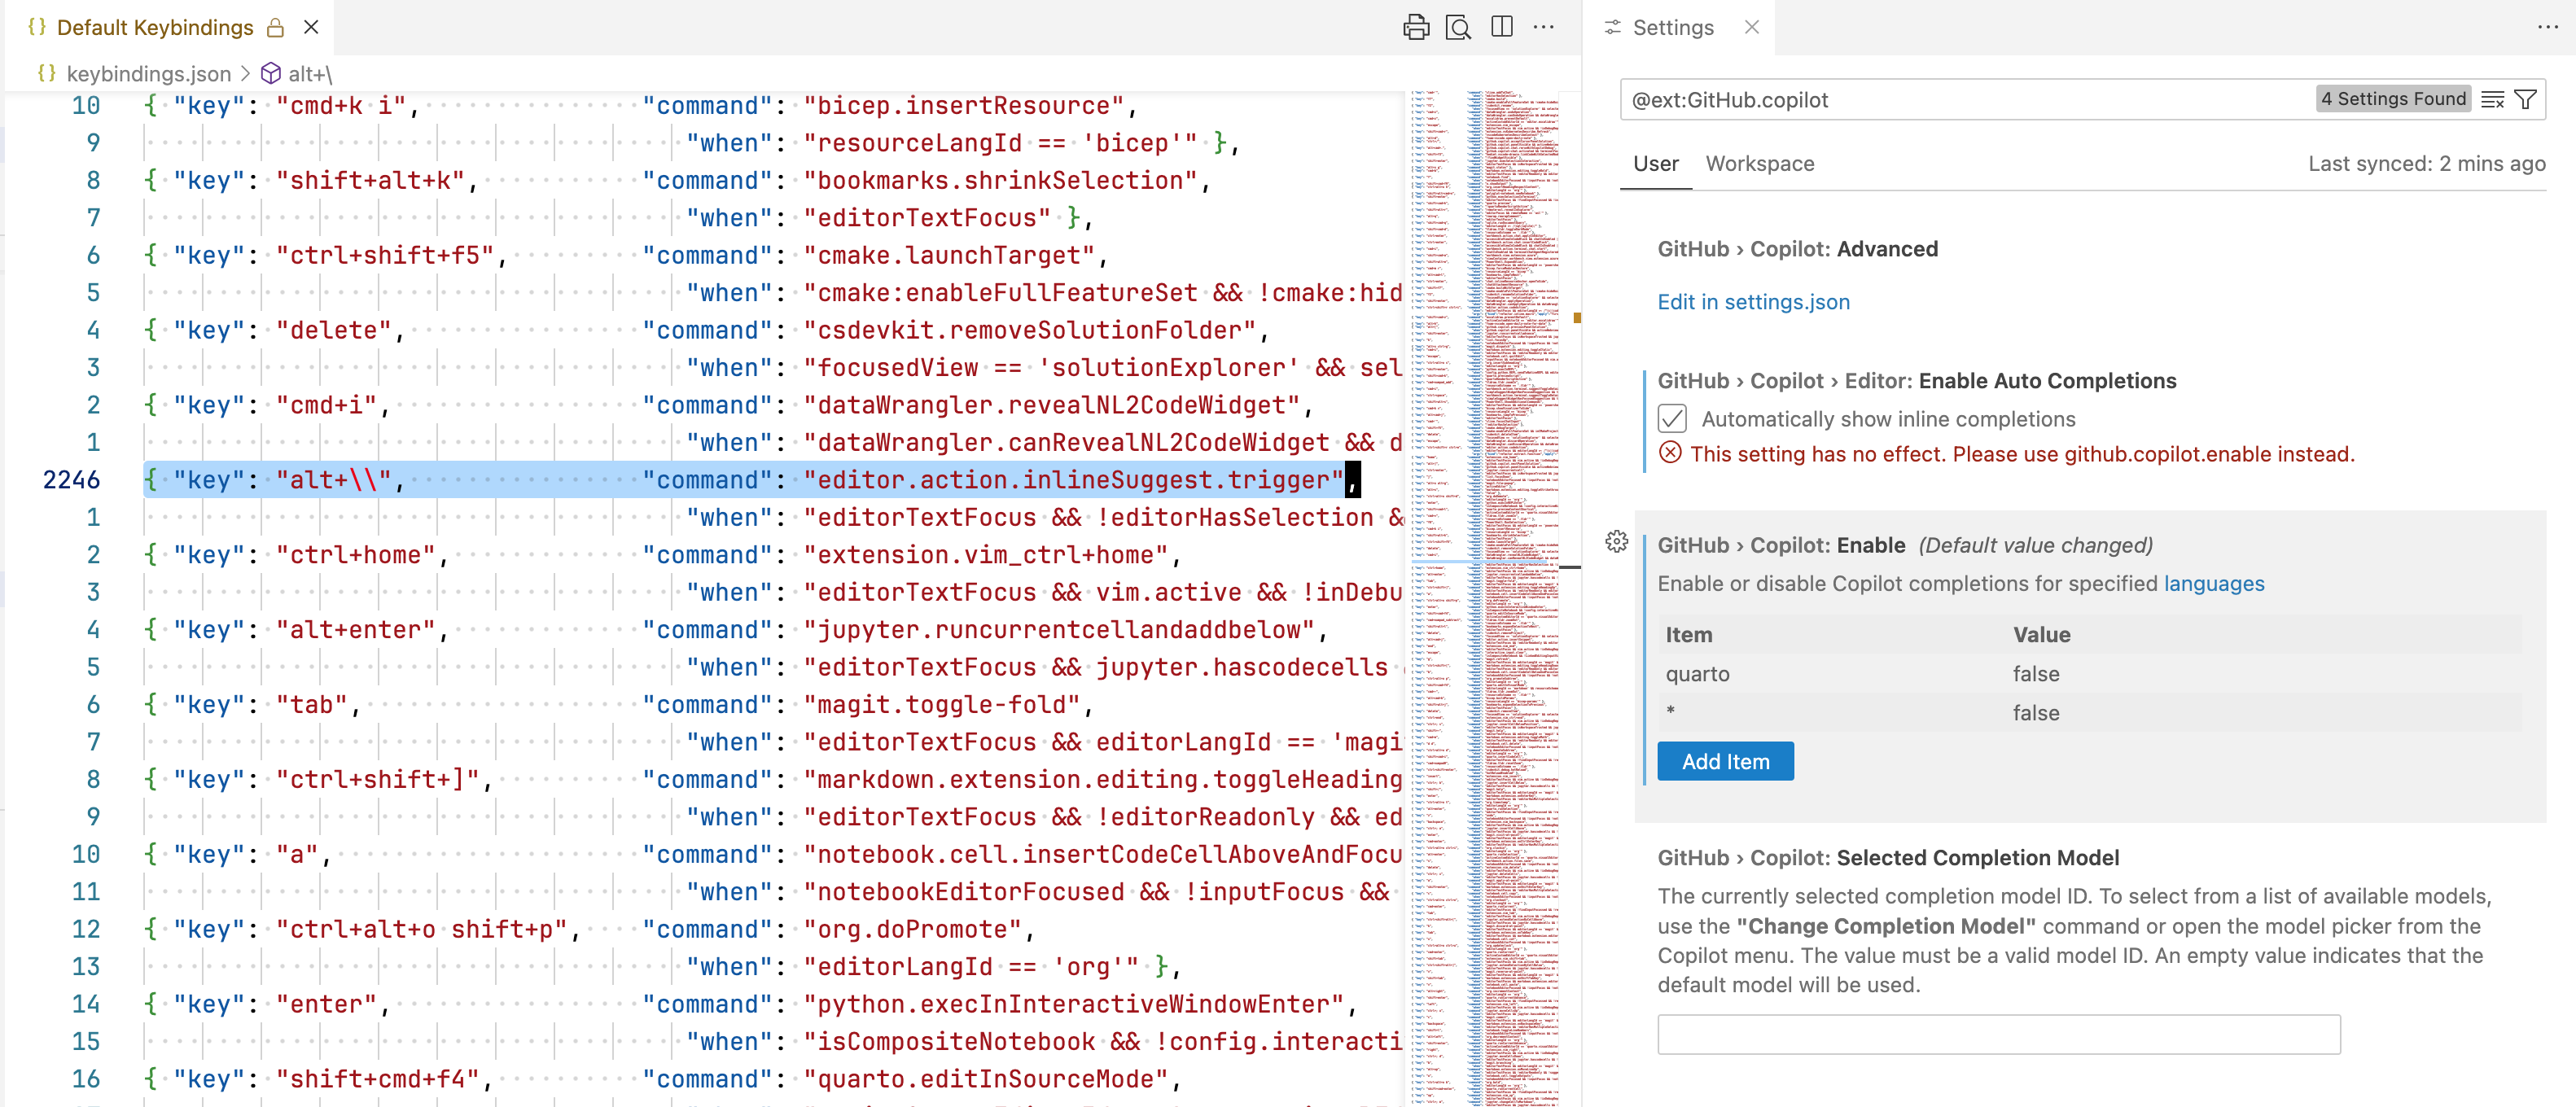Click the keybindings.json breadcrumb
The height and width of the screenshot is (1107, 2576).
(148, 73)
